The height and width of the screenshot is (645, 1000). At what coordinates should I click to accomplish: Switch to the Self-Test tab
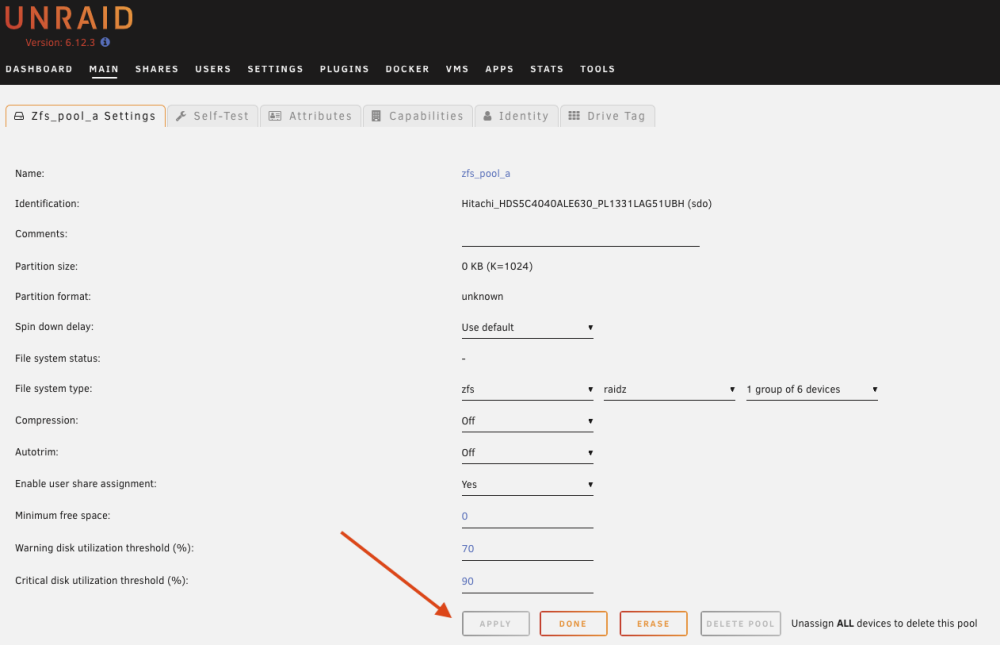pyautogui.click(x=213, y=116)
